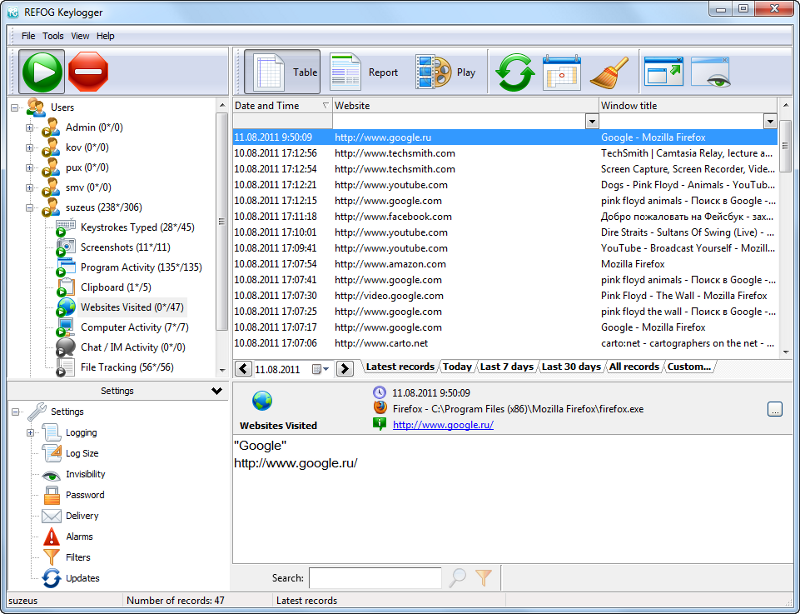800x614 pixels.
Task: Select the Last 7 days tab
Action: pyautogui.click(x=507, y=367)
